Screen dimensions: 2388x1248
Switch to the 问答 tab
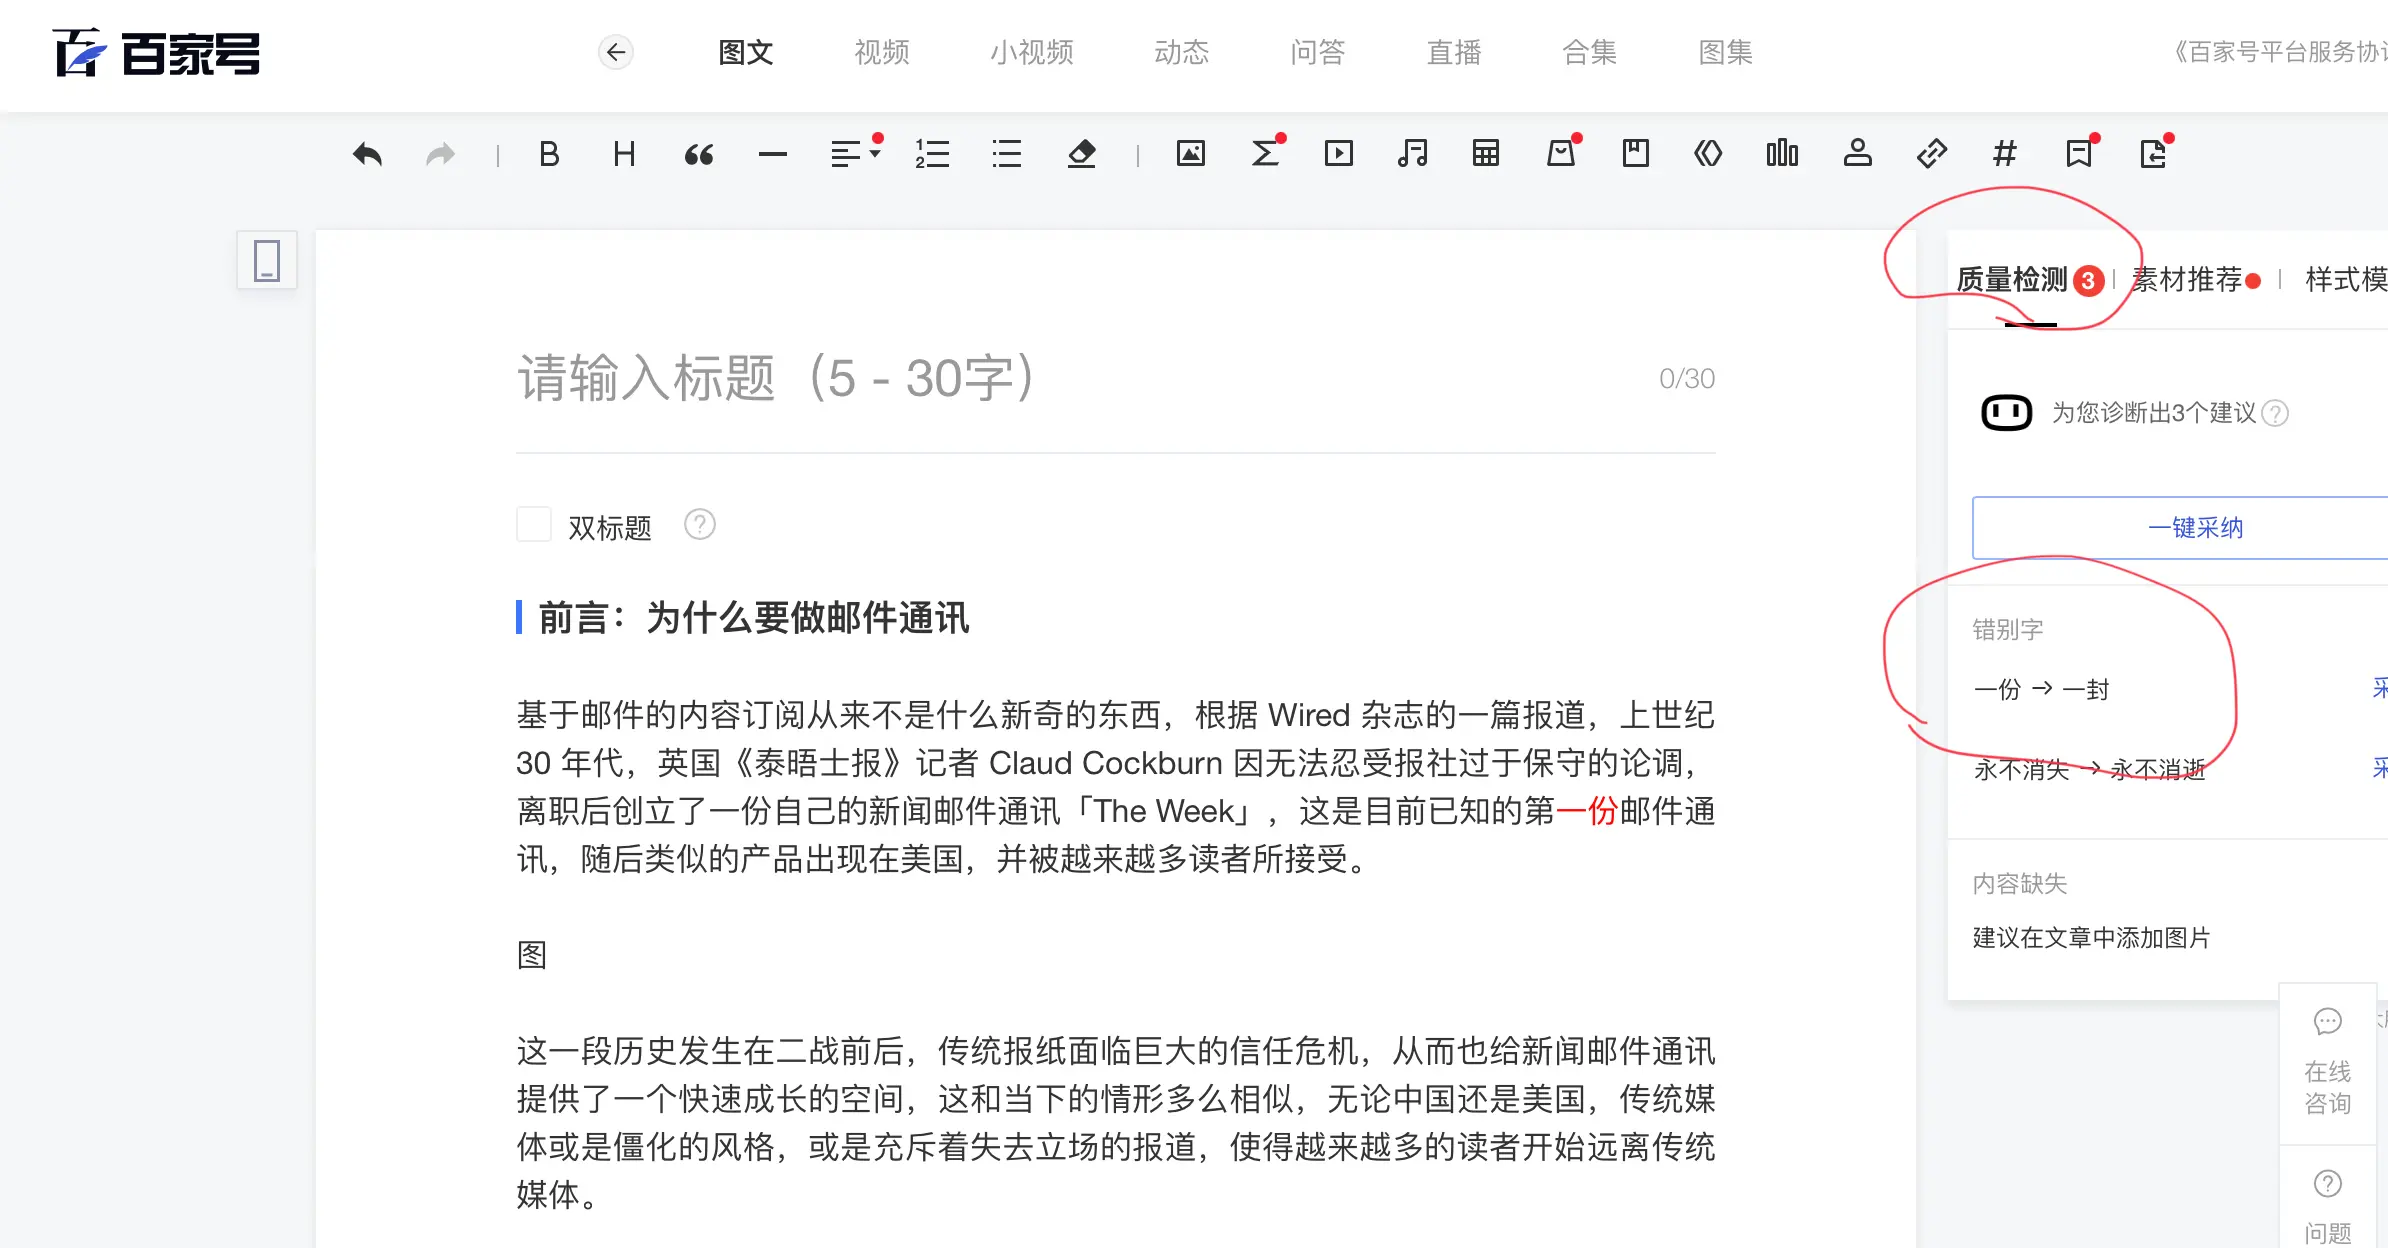click(x=1318, y=52)
